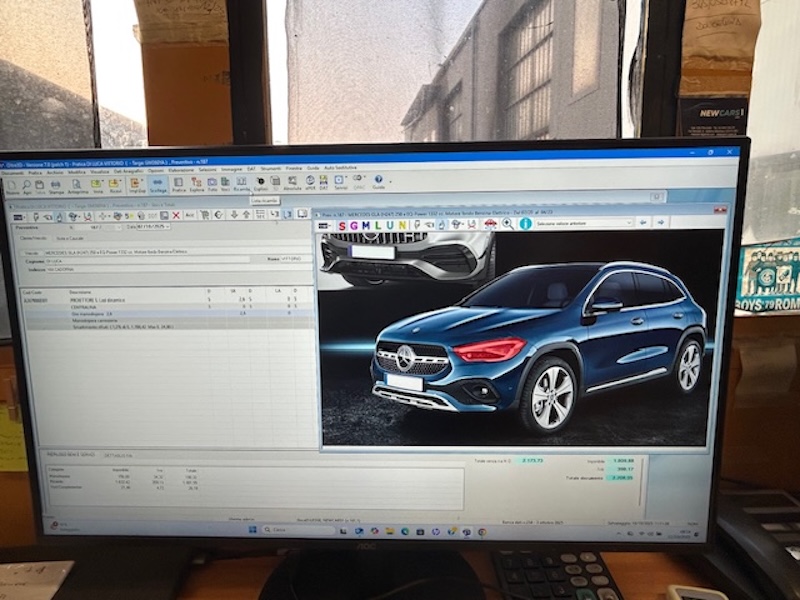
Task: Open the Visualizza menu
Action: tap(99, 172)
